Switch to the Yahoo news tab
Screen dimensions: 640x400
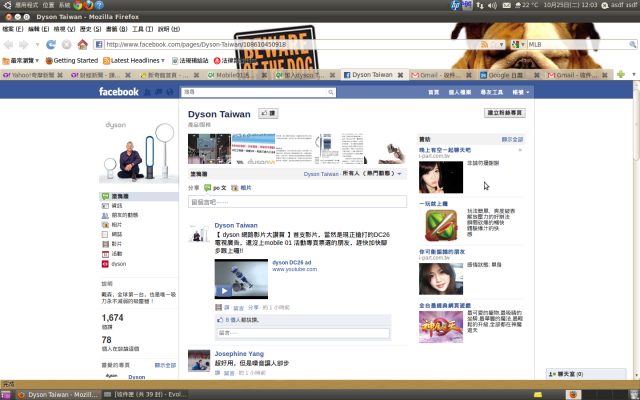[33, 75]
